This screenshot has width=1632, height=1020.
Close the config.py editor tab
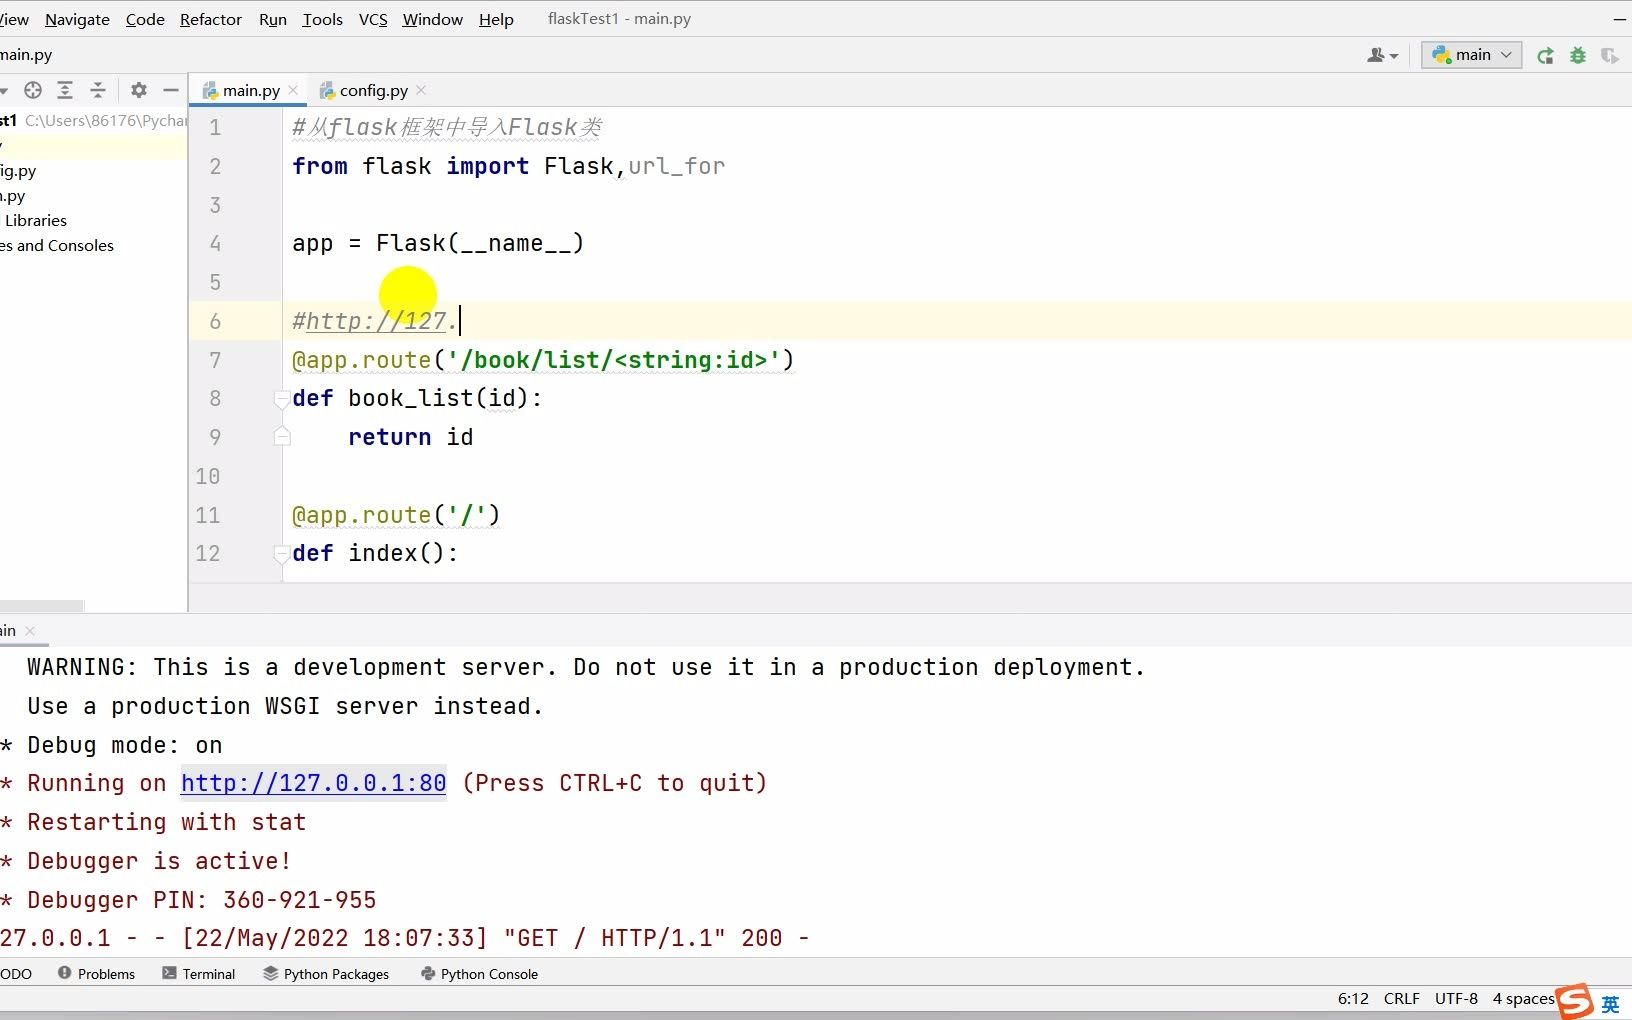pyautogui.click(x=421, y=90)
